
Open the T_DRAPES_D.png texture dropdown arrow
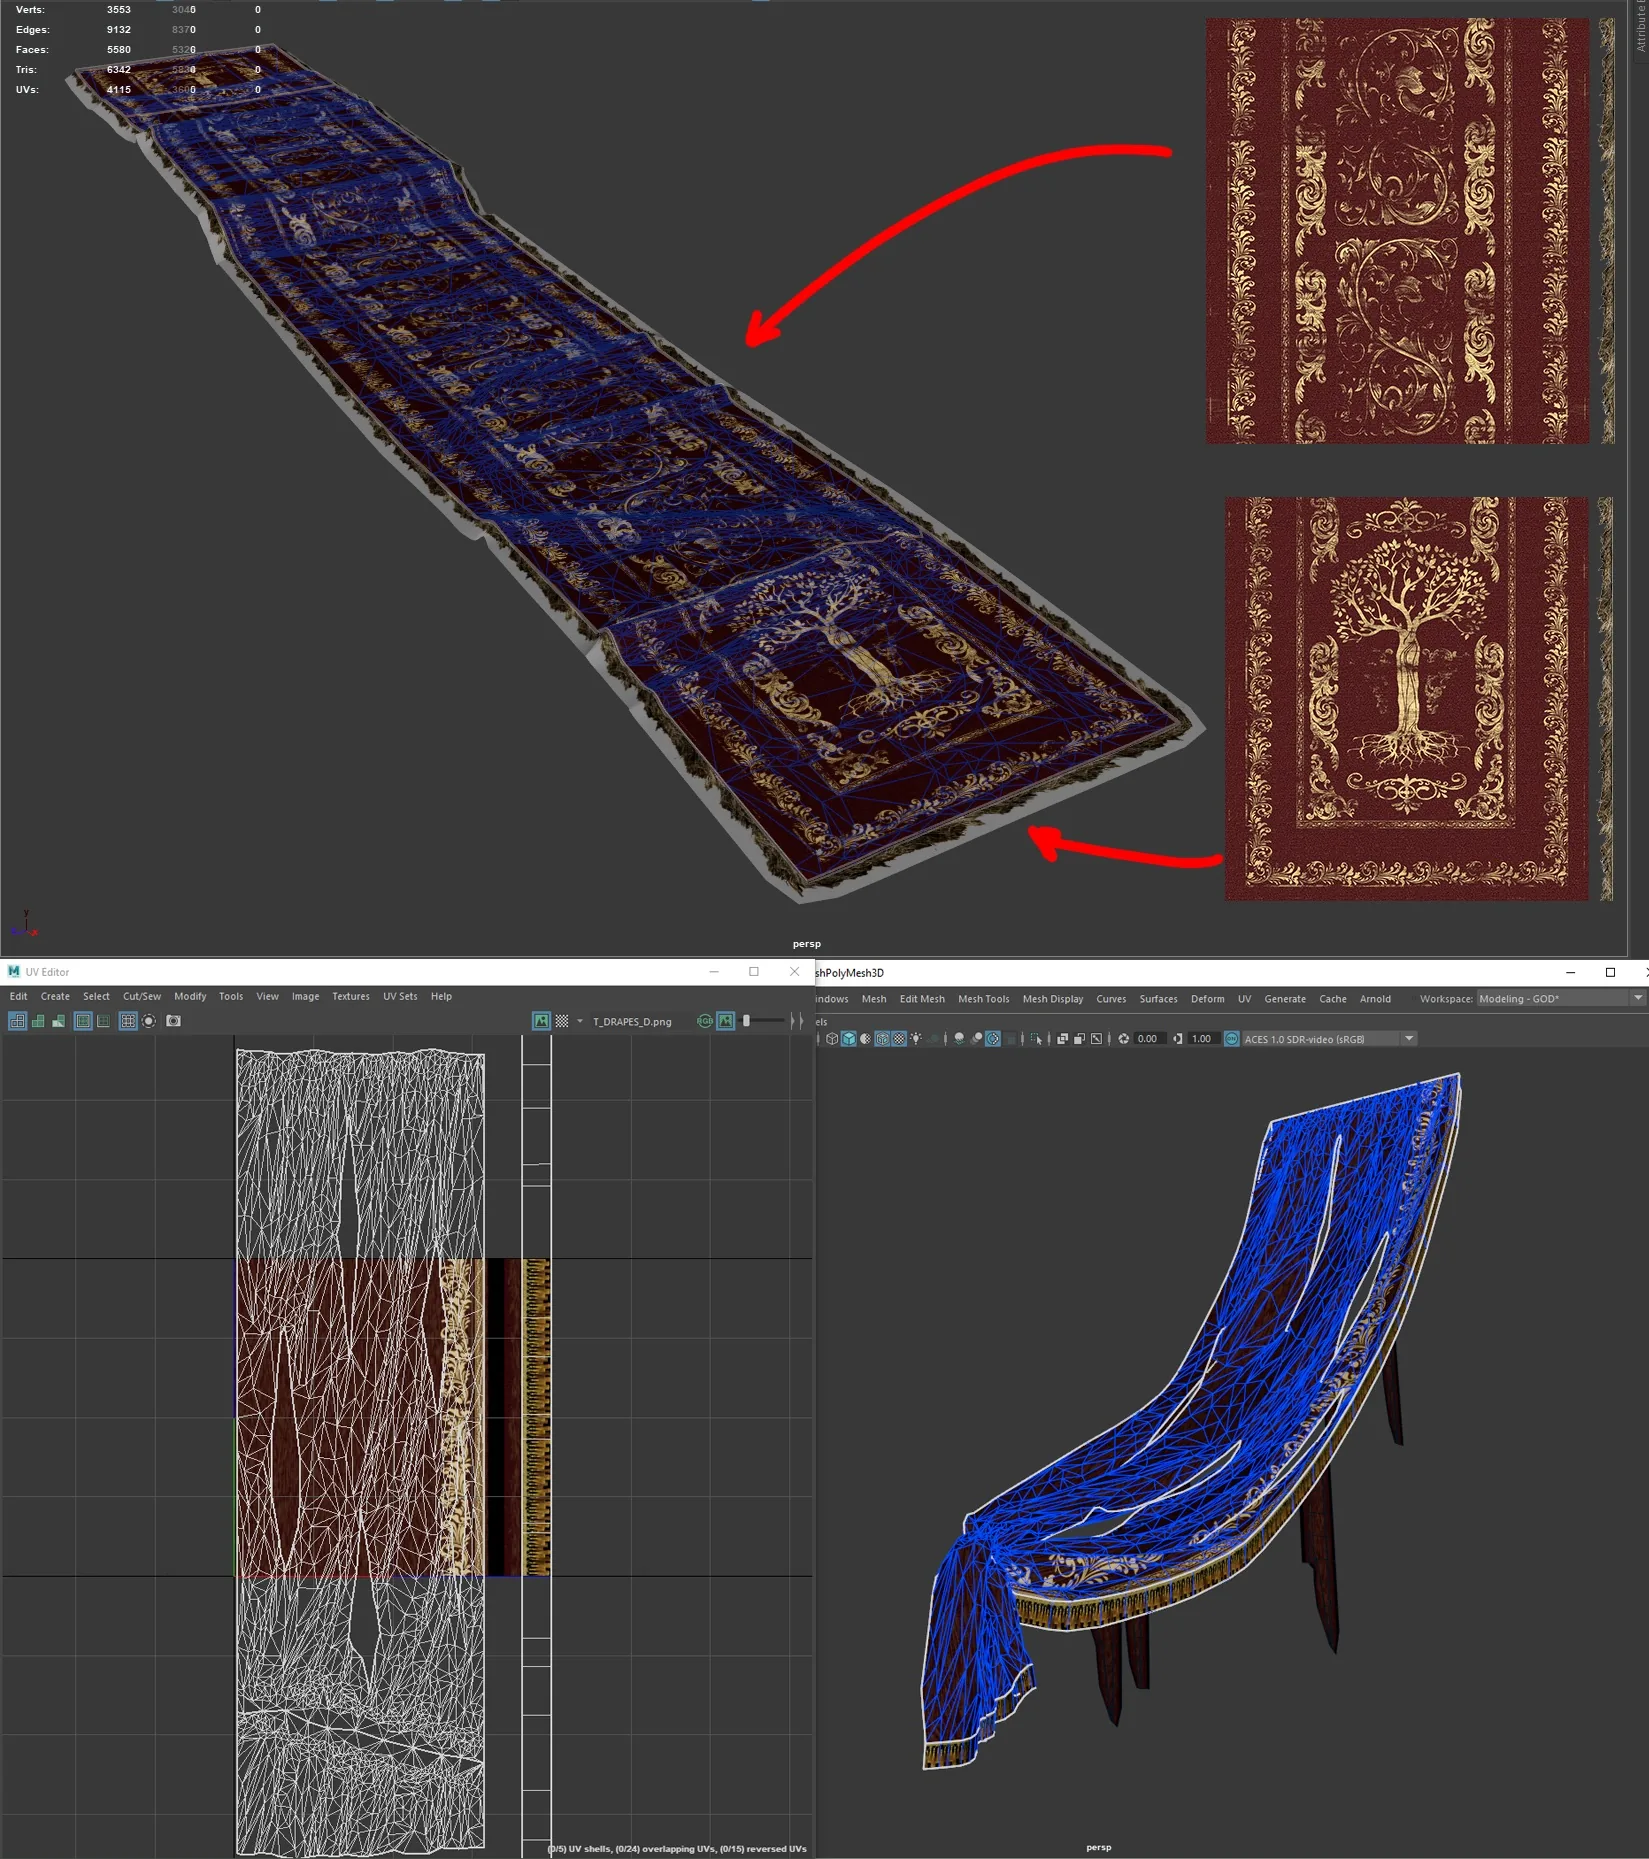coord(580,1021)
